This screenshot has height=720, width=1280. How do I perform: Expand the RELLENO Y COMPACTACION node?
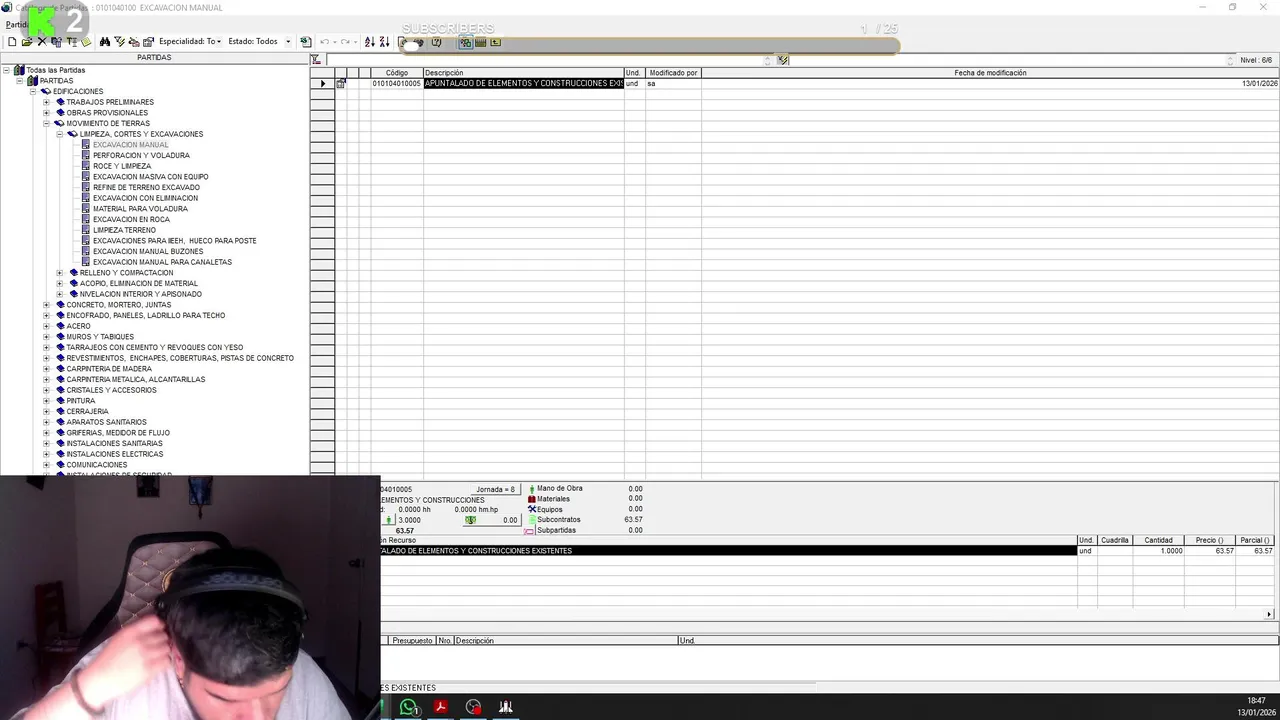click(x=59, y=273)
